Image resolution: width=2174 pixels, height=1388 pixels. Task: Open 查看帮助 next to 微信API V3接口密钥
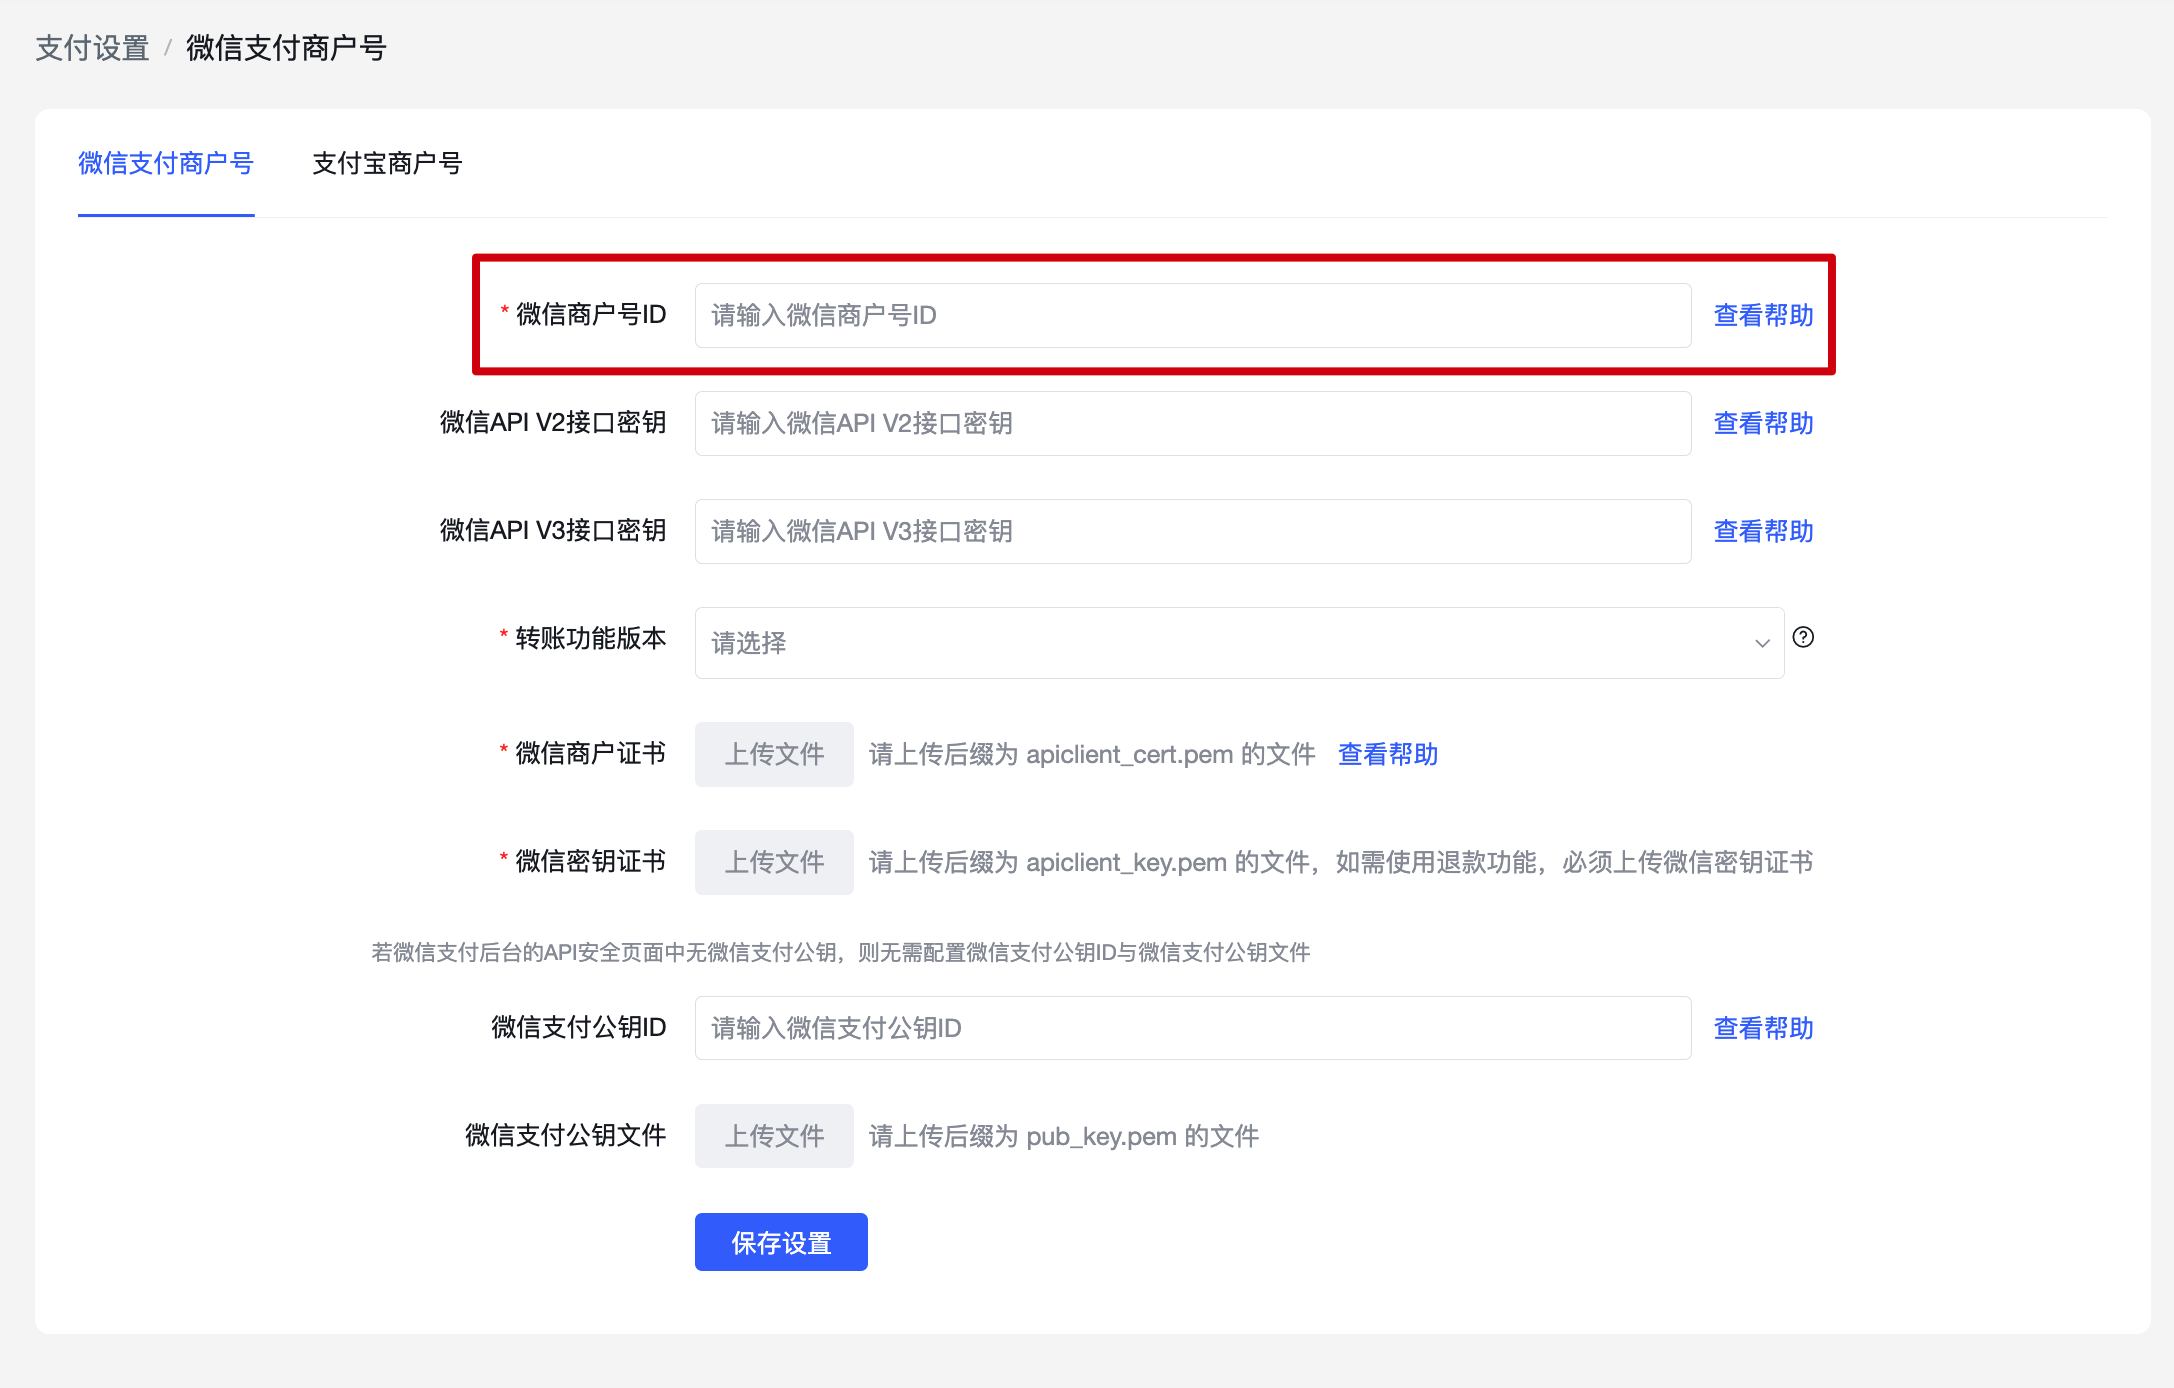click(1763, 531)
